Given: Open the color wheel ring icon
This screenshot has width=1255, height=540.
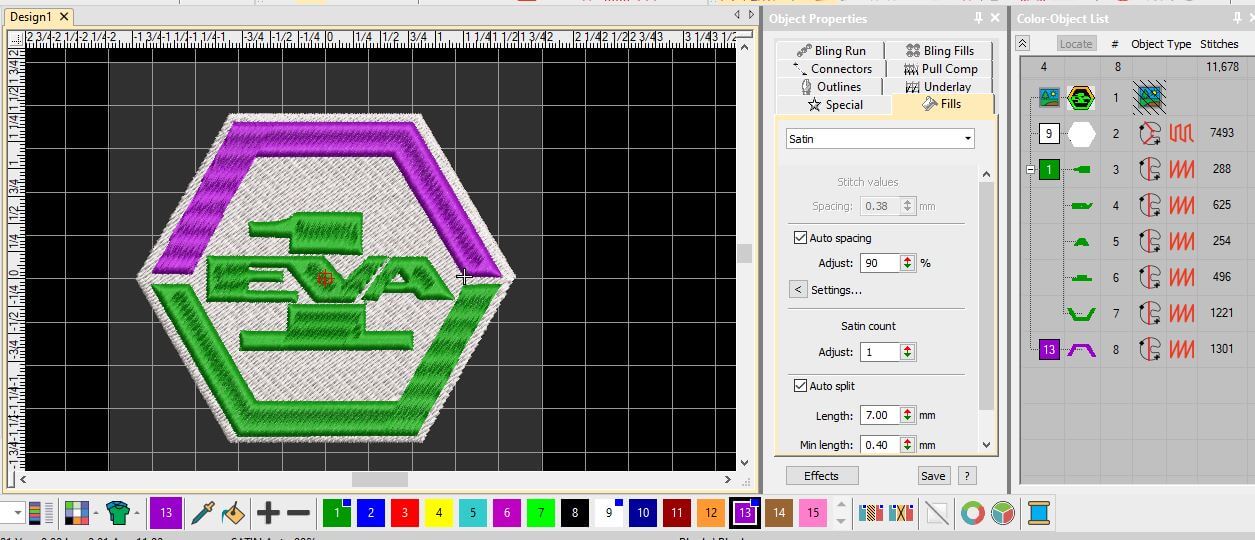Looking at the screenshot, I should (x=972, y=513).
